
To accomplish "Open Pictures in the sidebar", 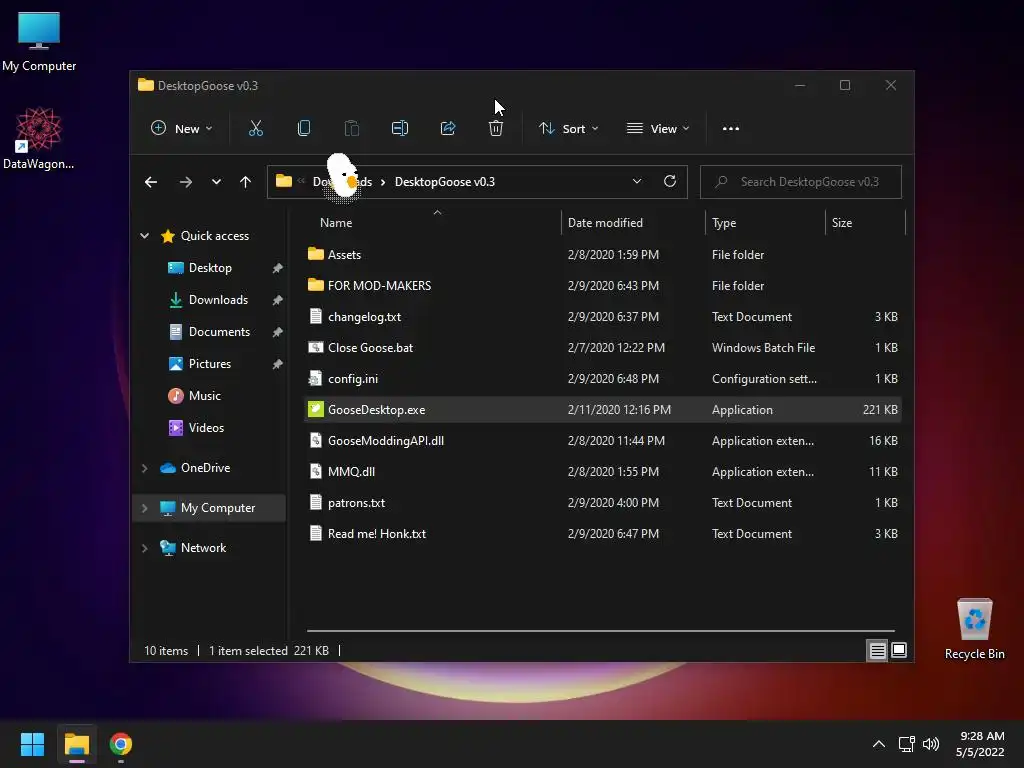I will [x=209, y=364].
